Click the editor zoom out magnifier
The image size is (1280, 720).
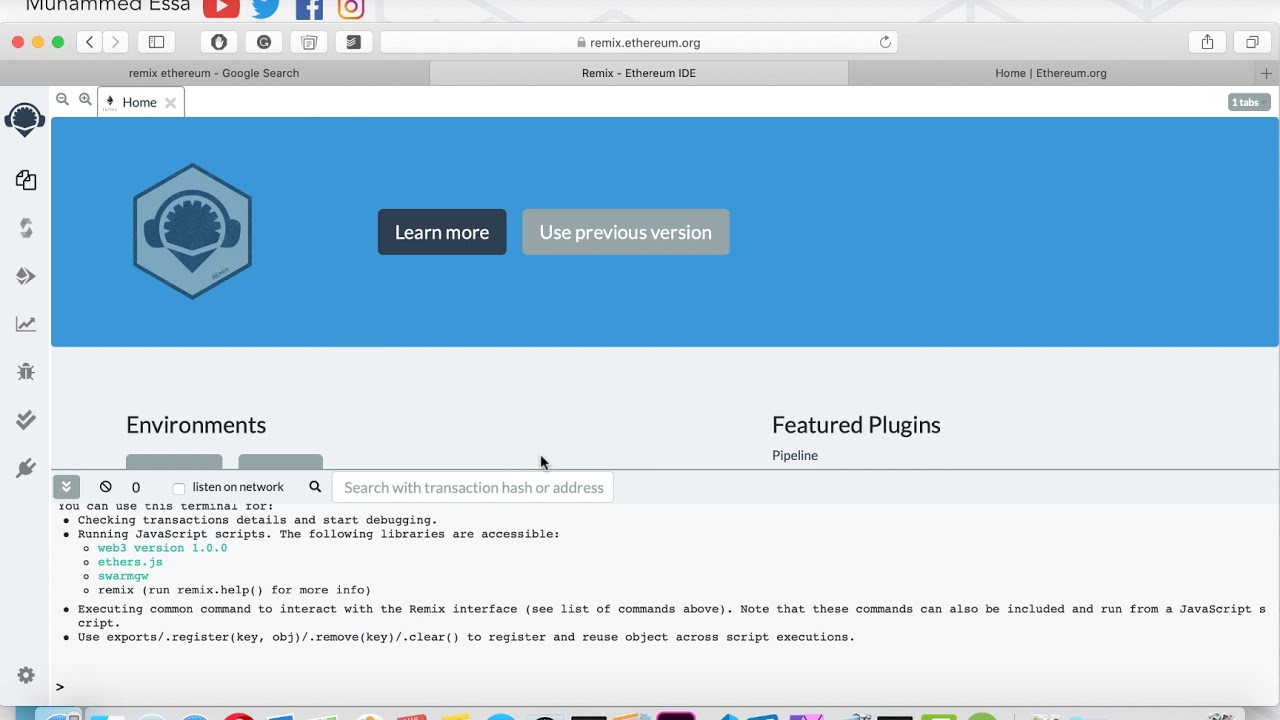pyautogui.click(x=62, y=99)
